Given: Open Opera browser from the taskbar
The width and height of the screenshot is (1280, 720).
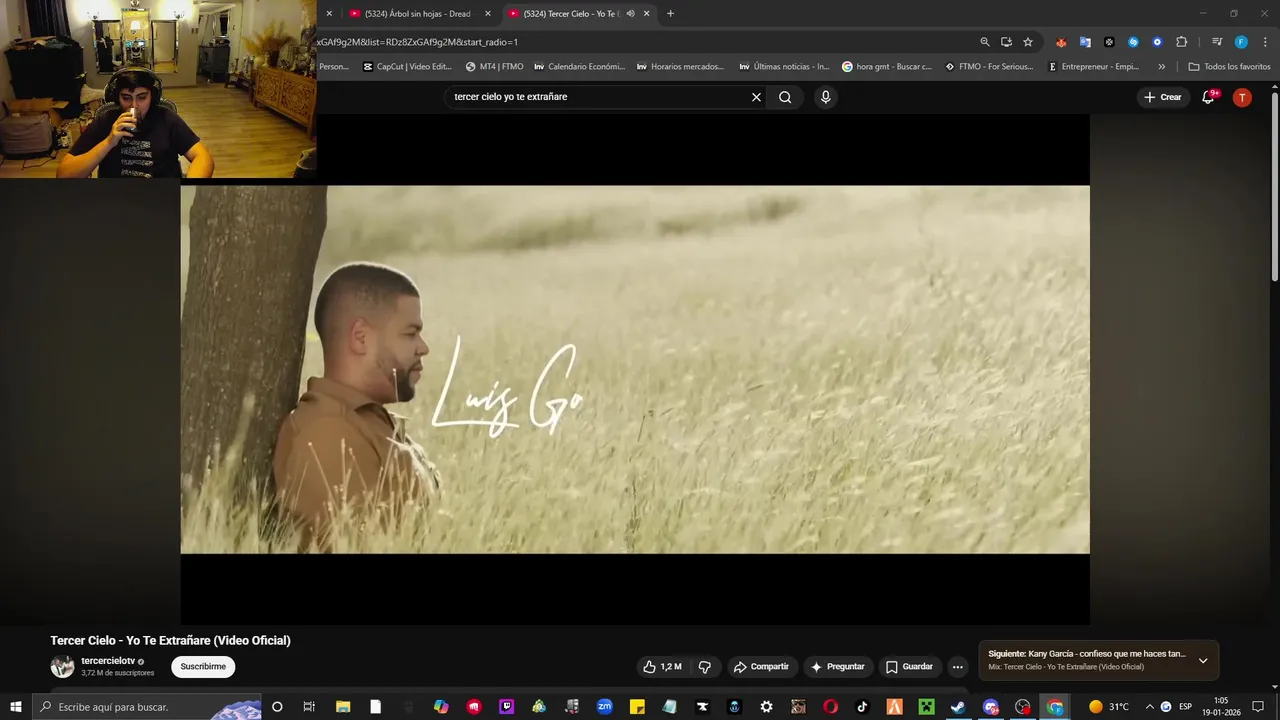Looking at the screenshot, I should [x=830, y=707].
